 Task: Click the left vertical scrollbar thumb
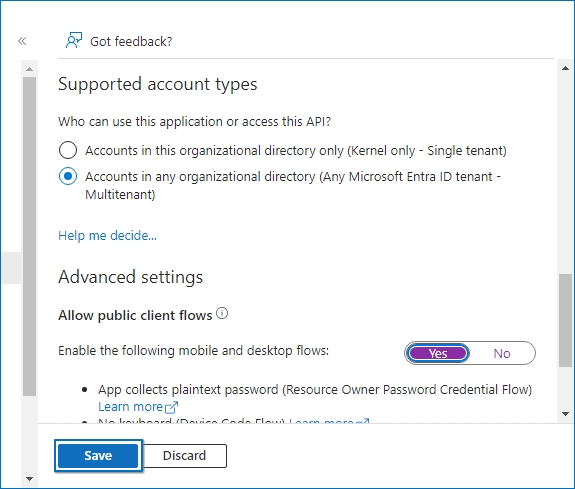click(30, 236)
